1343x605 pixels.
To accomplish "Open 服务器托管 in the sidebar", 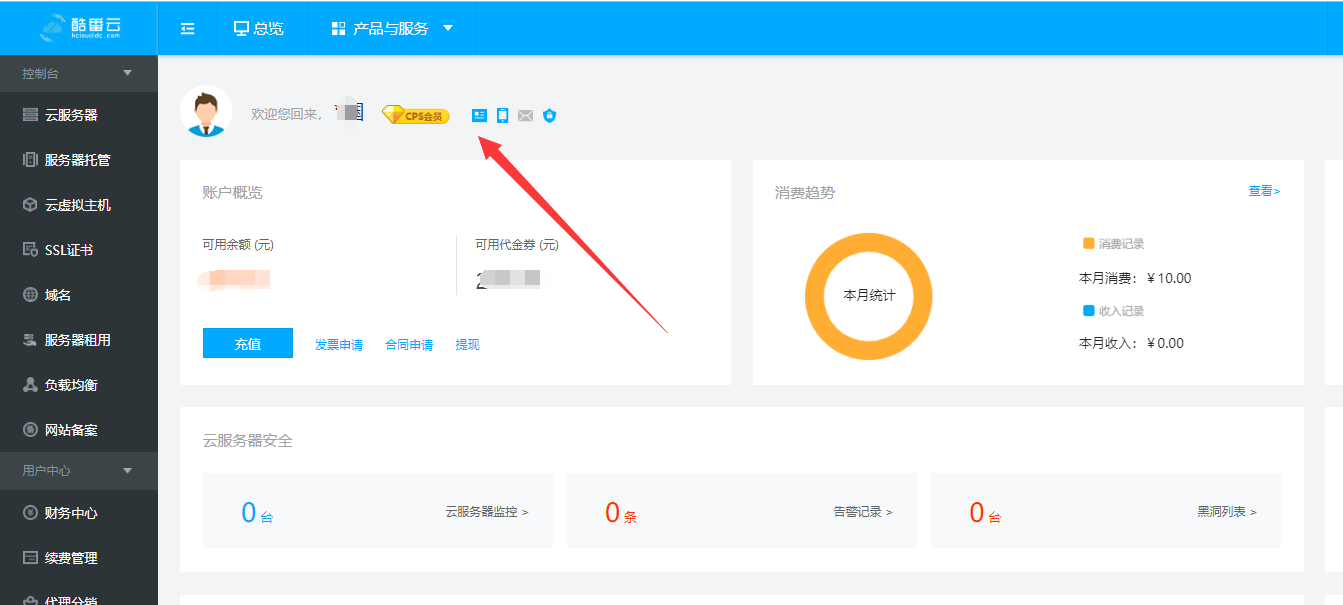I will [x=79, y=160].
